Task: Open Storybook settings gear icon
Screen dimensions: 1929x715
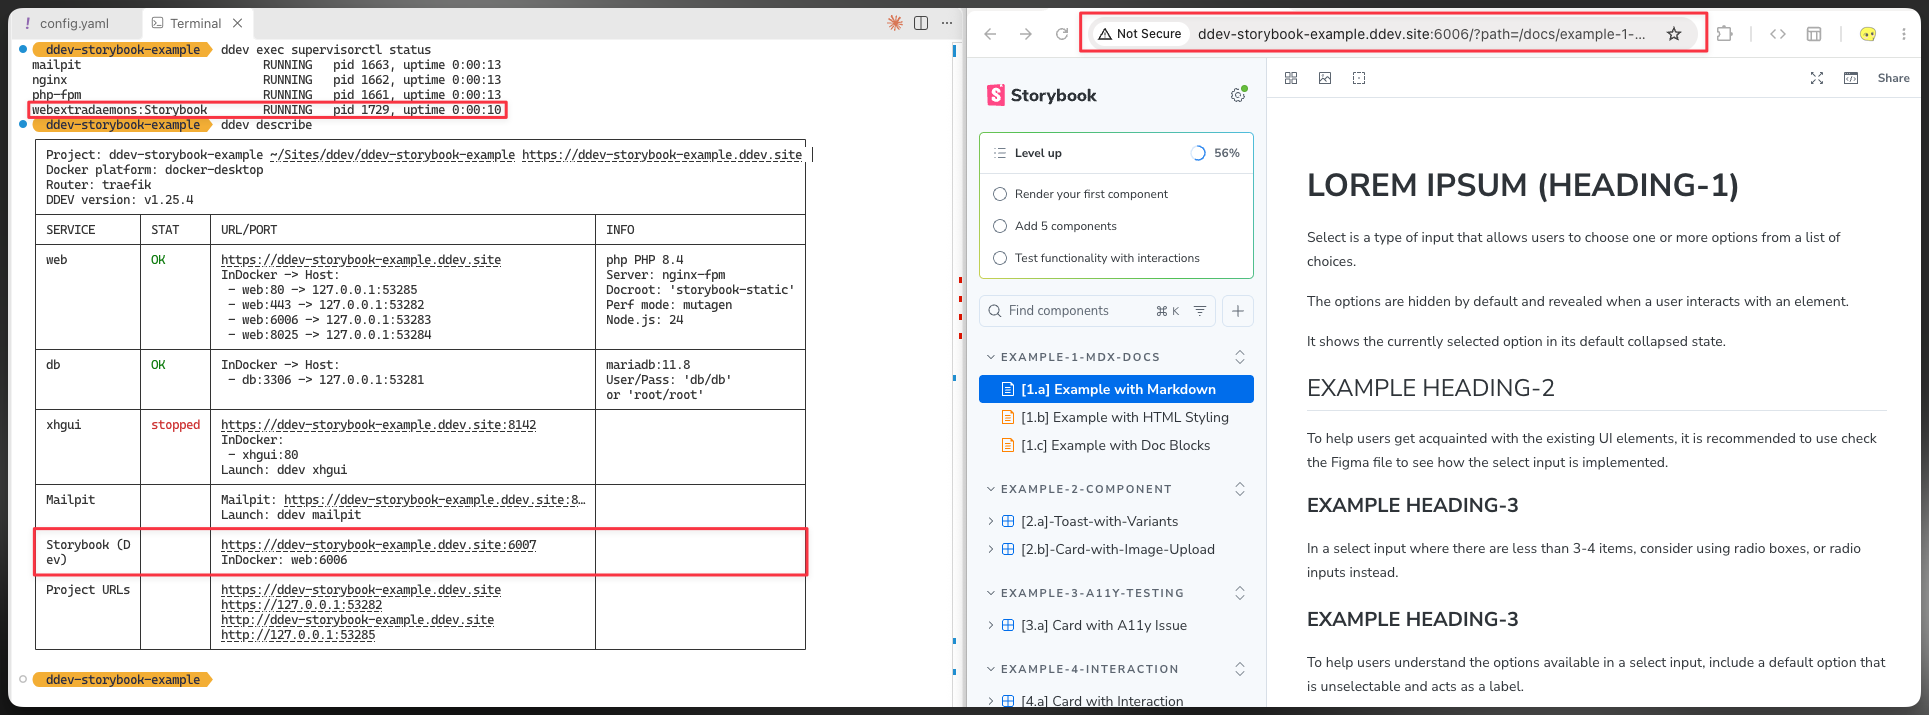Action: click(1238, 95)
